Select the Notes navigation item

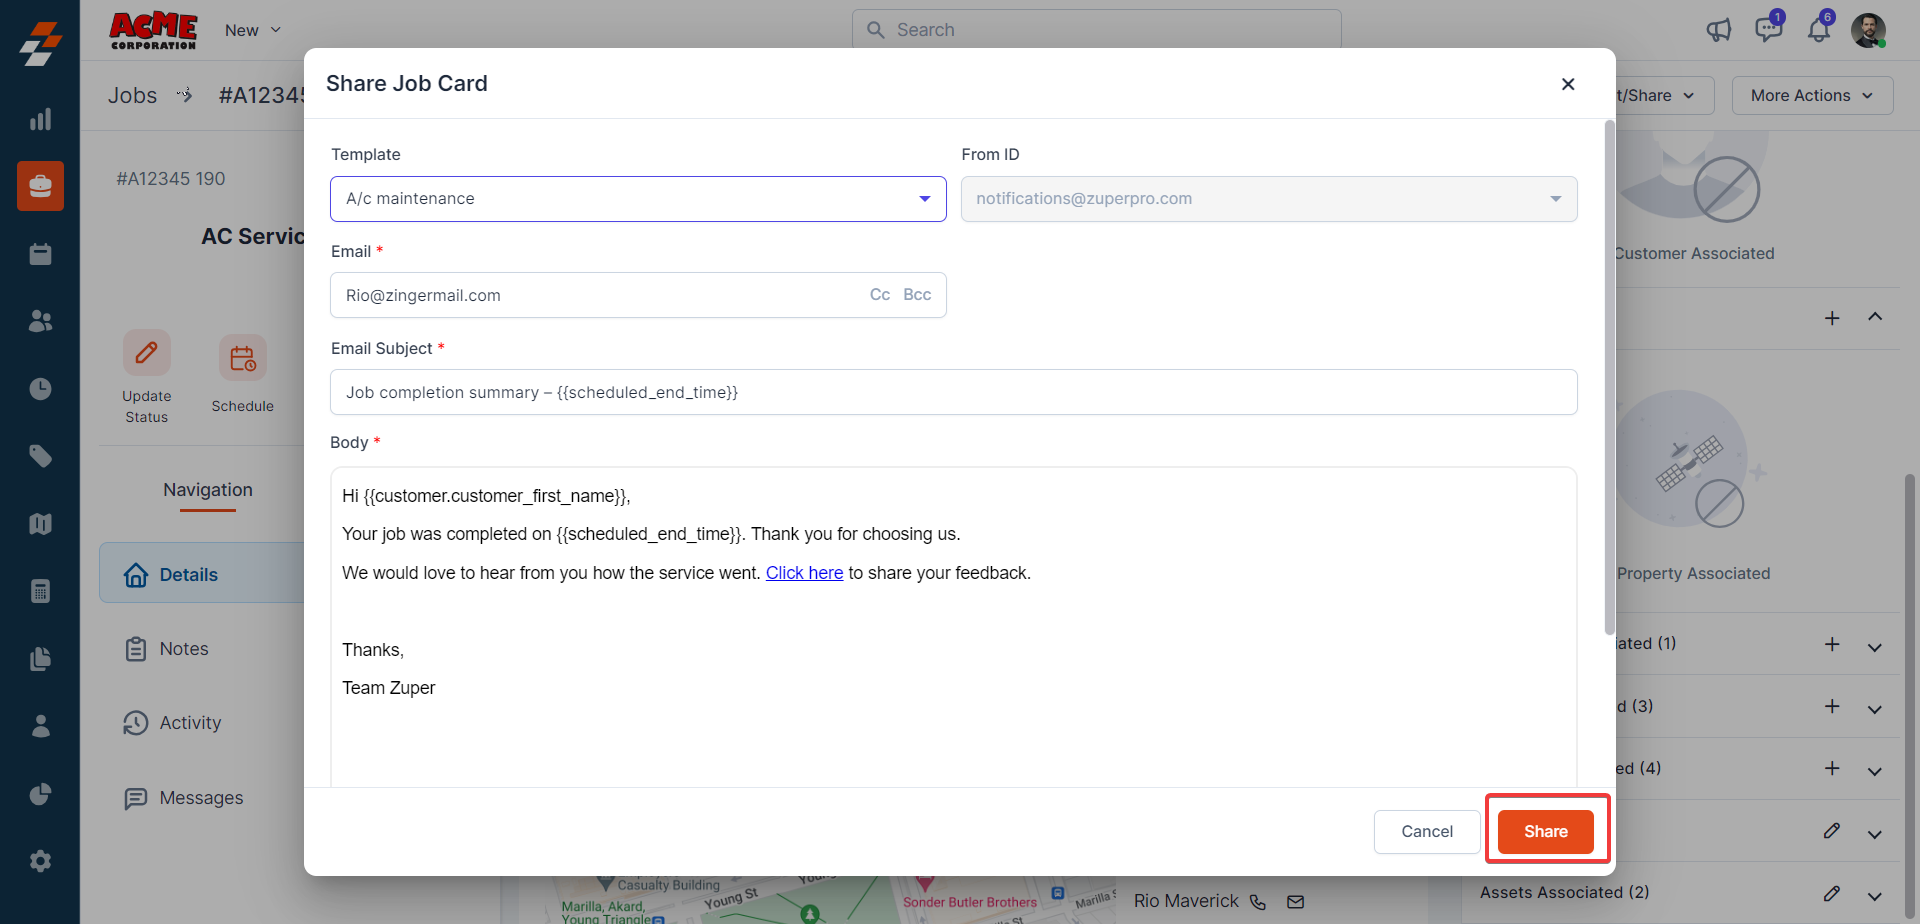coord(184,649)
